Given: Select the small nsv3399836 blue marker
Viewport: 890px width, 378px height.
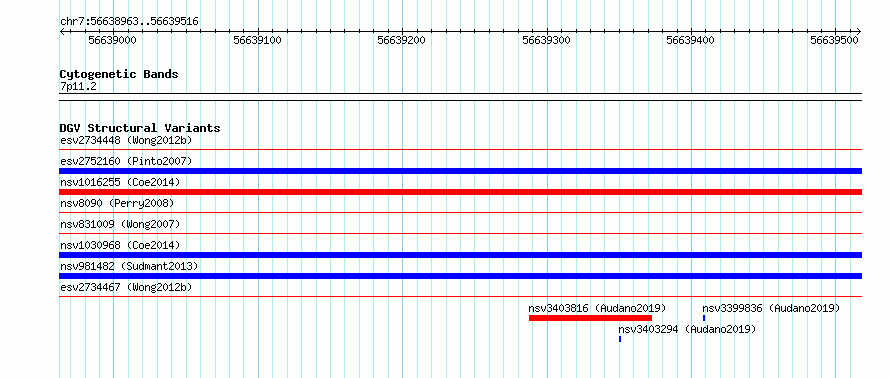Looking at the screenshot, I should click(x=704, y=318).
